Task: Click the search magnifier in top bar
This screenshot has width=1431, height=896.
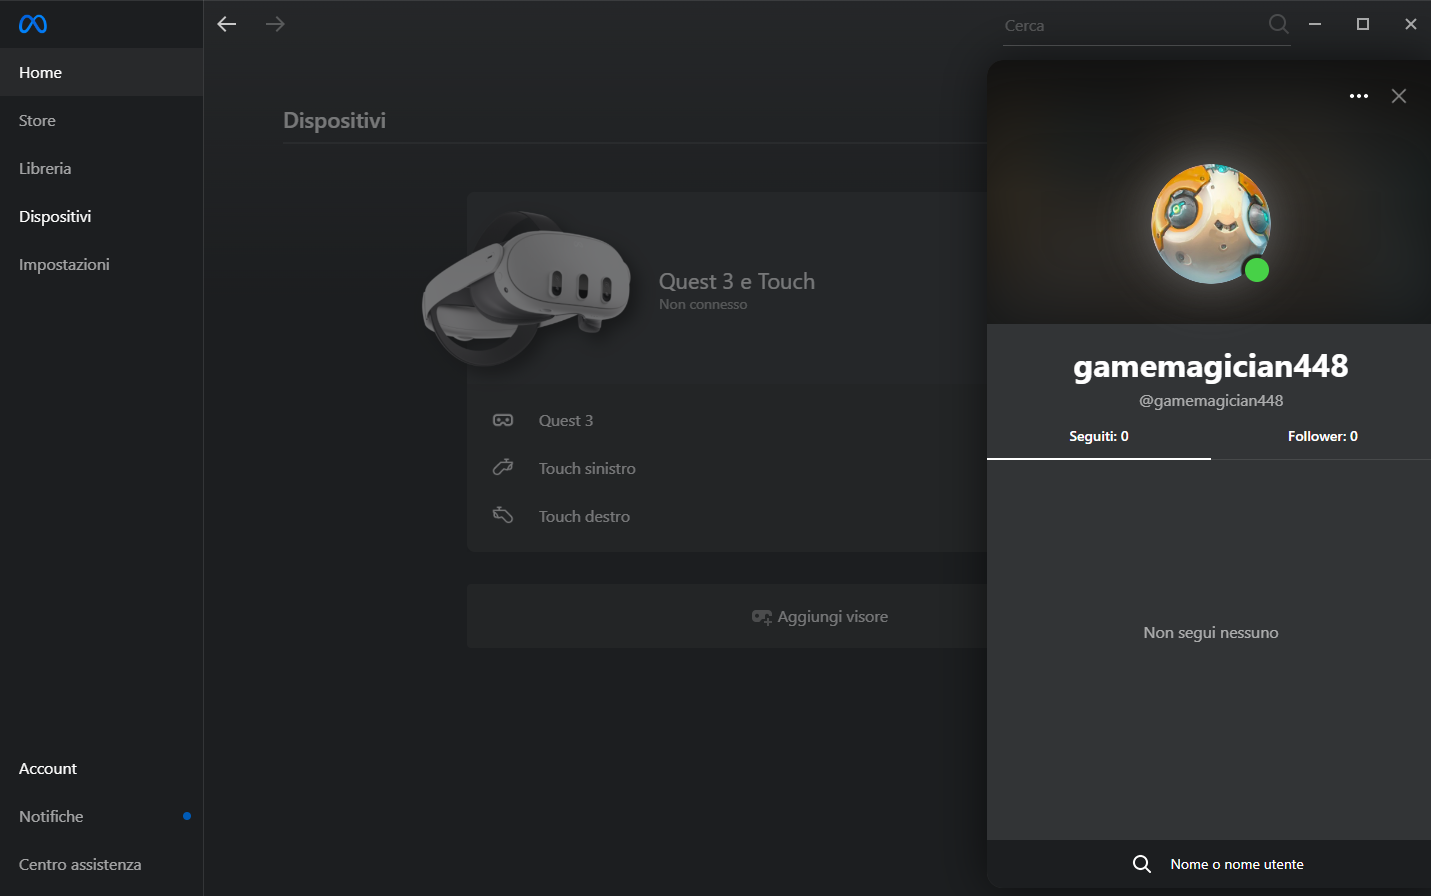Action: 1279,24
